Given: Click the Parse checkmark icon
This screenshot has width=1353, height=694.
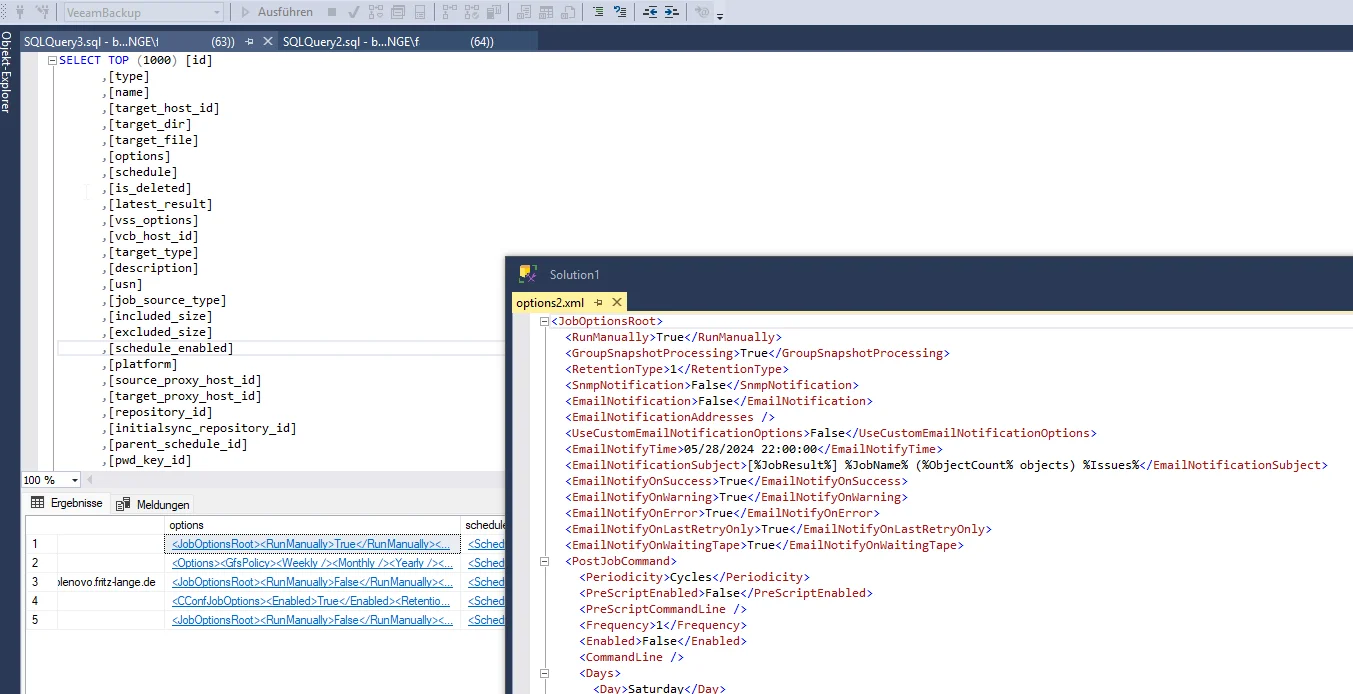Looking at the screenshot, I should 353,12.
